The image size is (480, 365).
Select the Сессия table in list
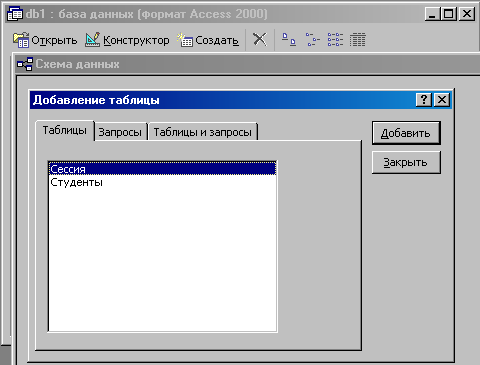point(162,169)
